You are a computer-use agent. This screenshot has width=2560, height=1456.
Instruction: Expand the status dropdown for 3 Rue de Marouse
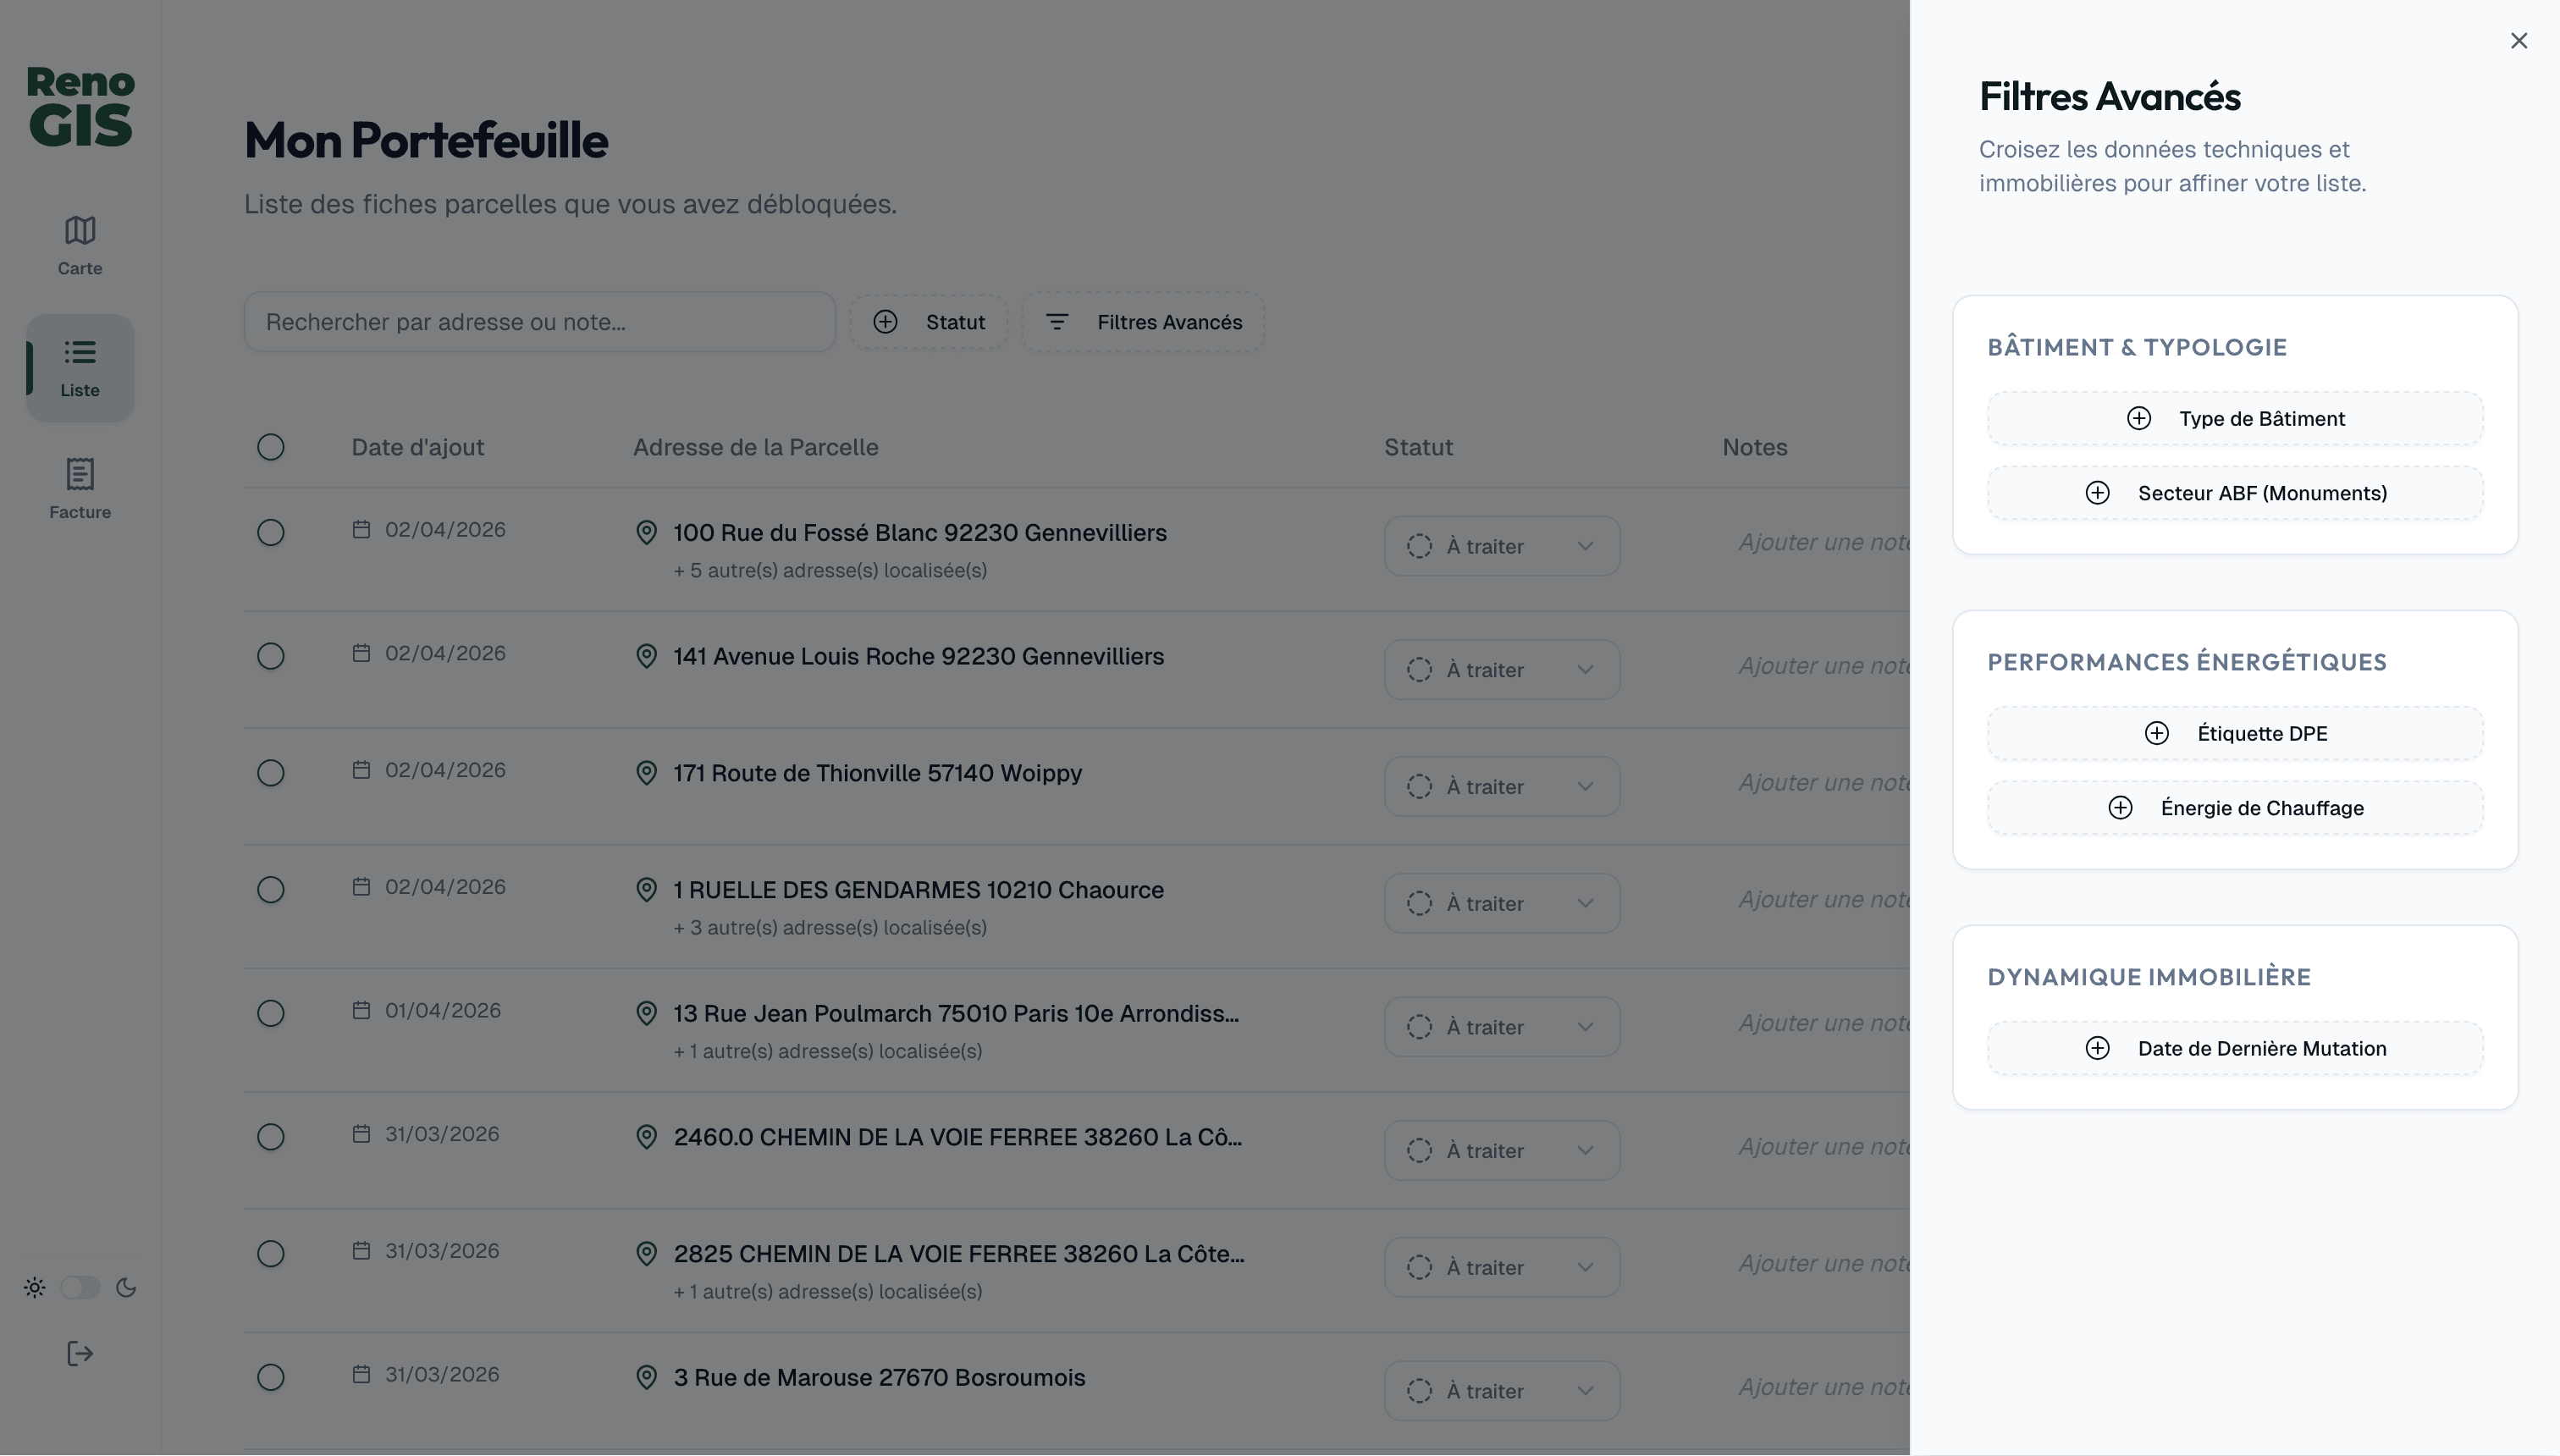[x=1501, y=1390]
